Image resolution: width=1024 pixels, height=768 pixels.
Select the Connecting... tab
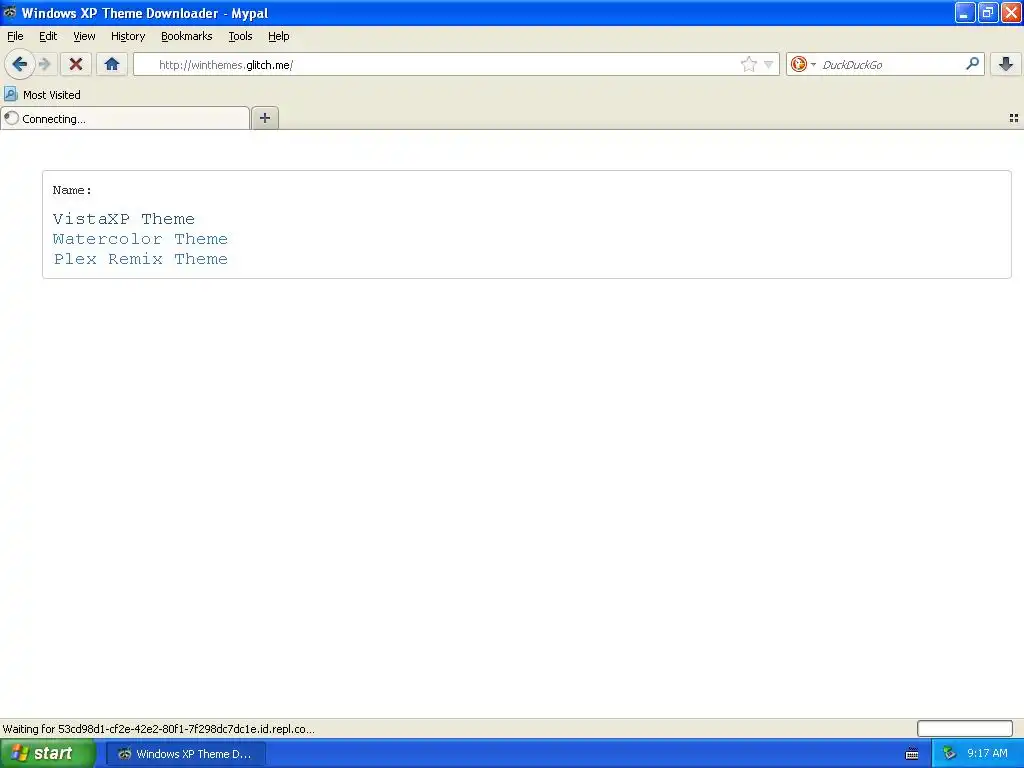click(125, 118)
